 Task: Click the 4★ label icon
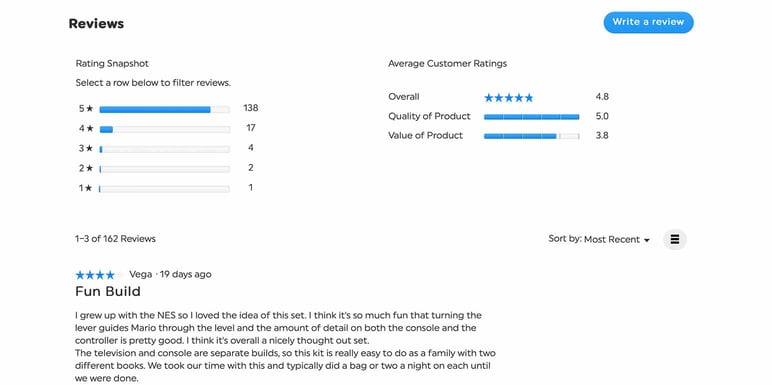coord(86,128)
